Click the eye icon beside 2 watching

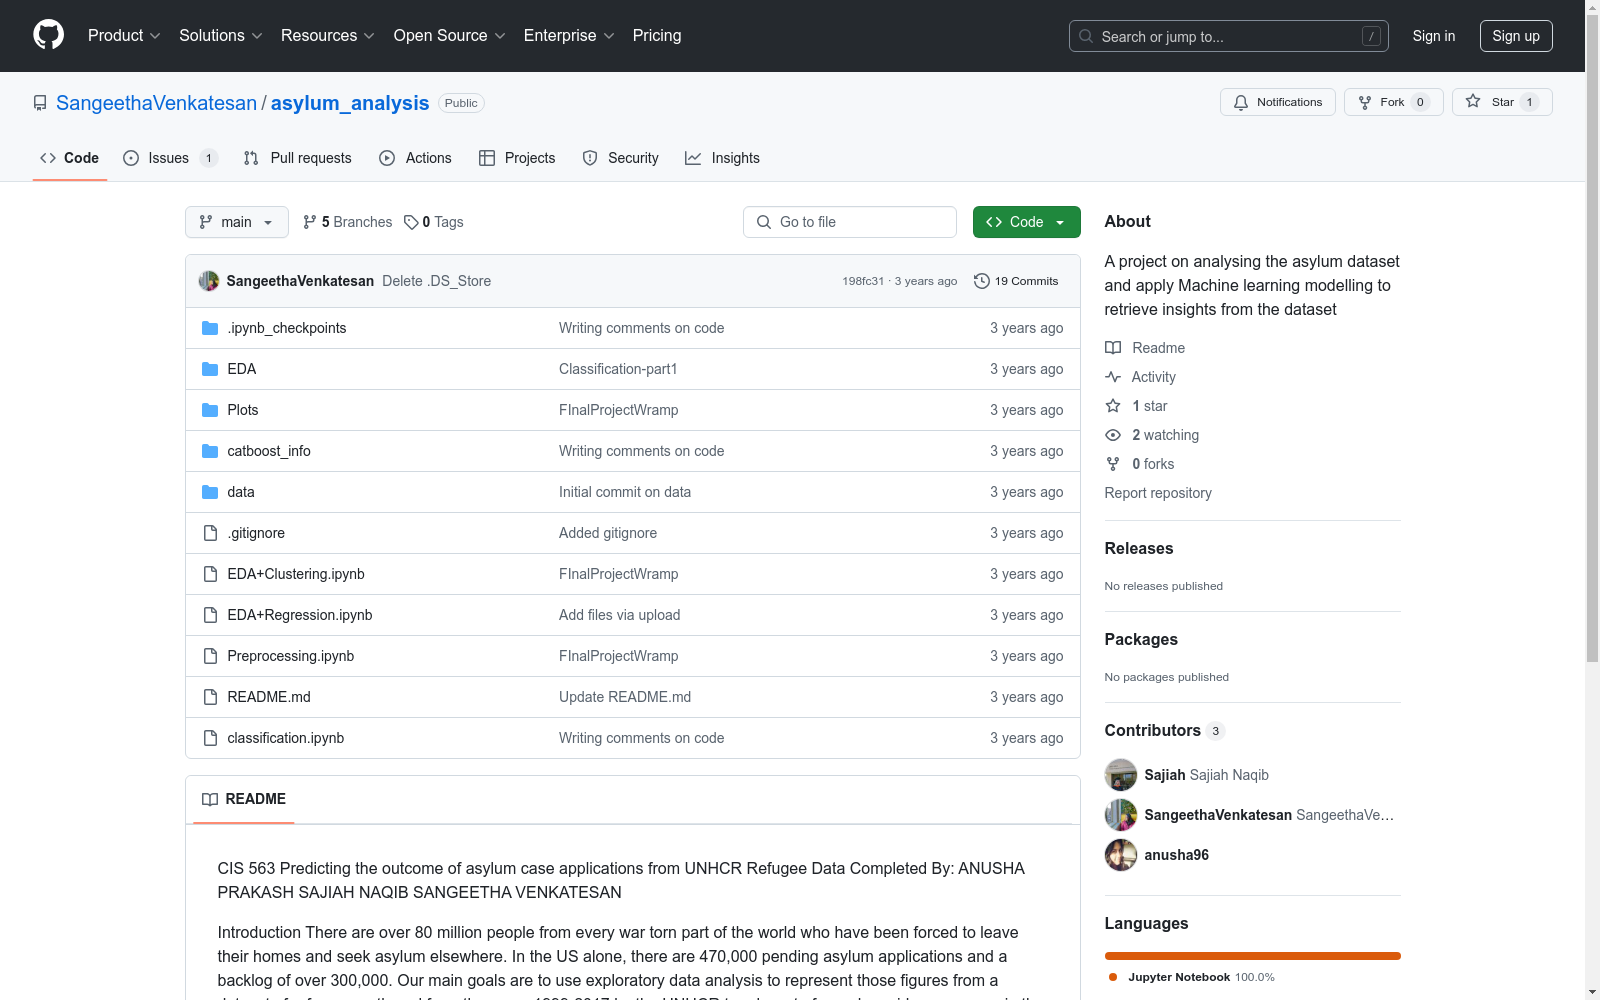pyautogui.click(x=1113, y=435)
